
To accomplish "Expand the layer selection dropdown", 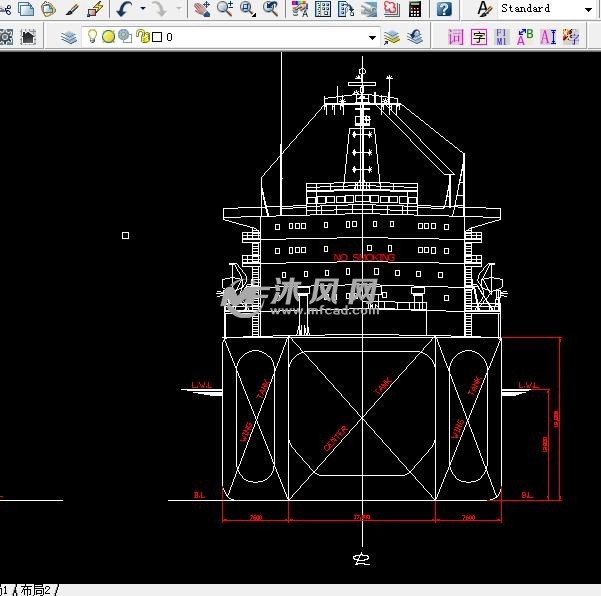I will coord(372,37).
